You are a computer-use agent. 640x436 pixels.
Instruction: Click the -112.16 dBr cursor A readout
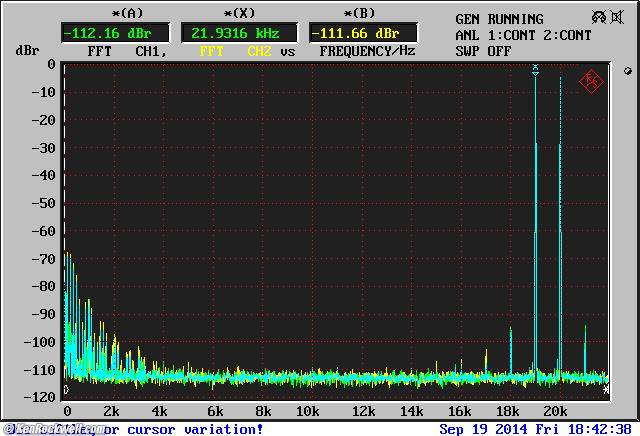[x=116, y=33]
